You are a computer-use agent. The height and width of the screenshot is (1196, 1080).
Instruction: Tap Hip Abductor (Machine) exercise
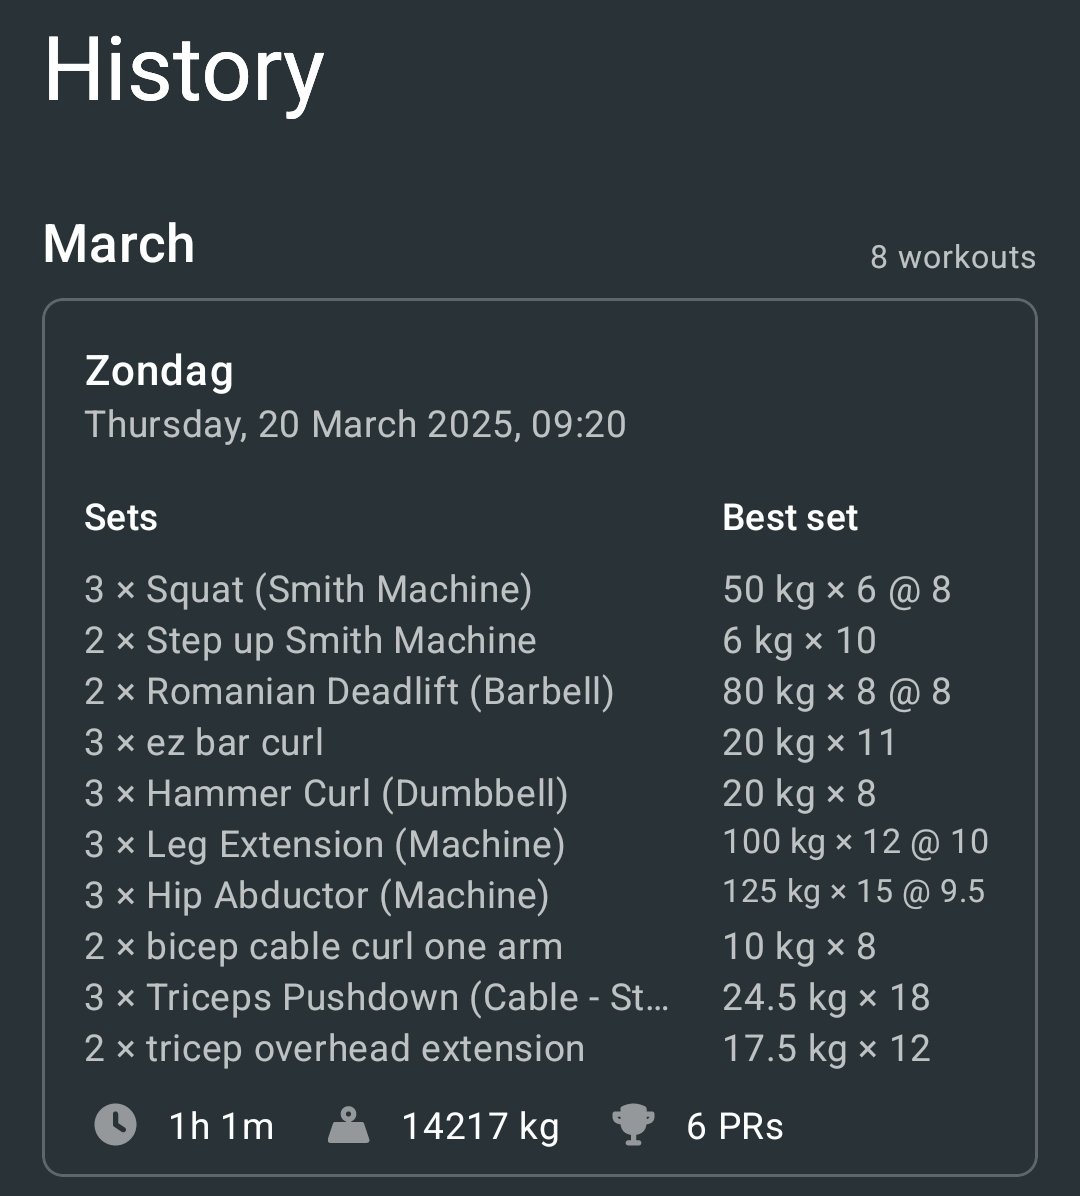pos(317,896)
